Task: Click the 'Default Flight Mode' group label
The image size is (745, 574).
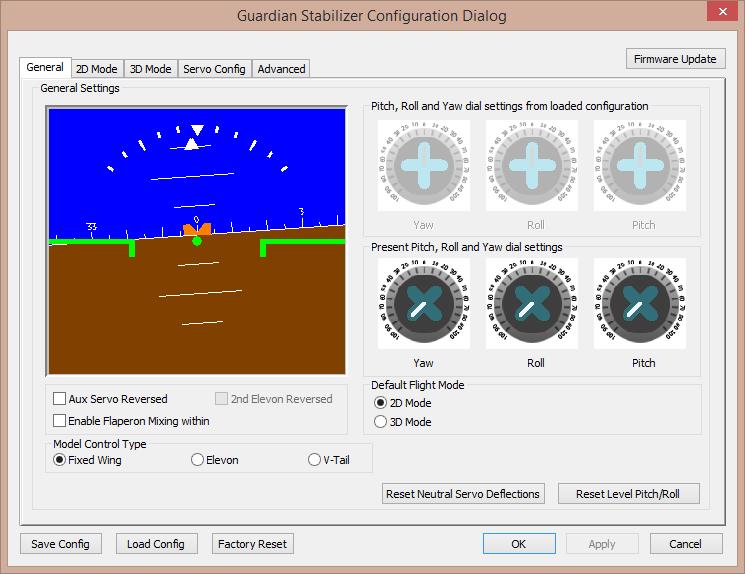Action: coord(418,385)
